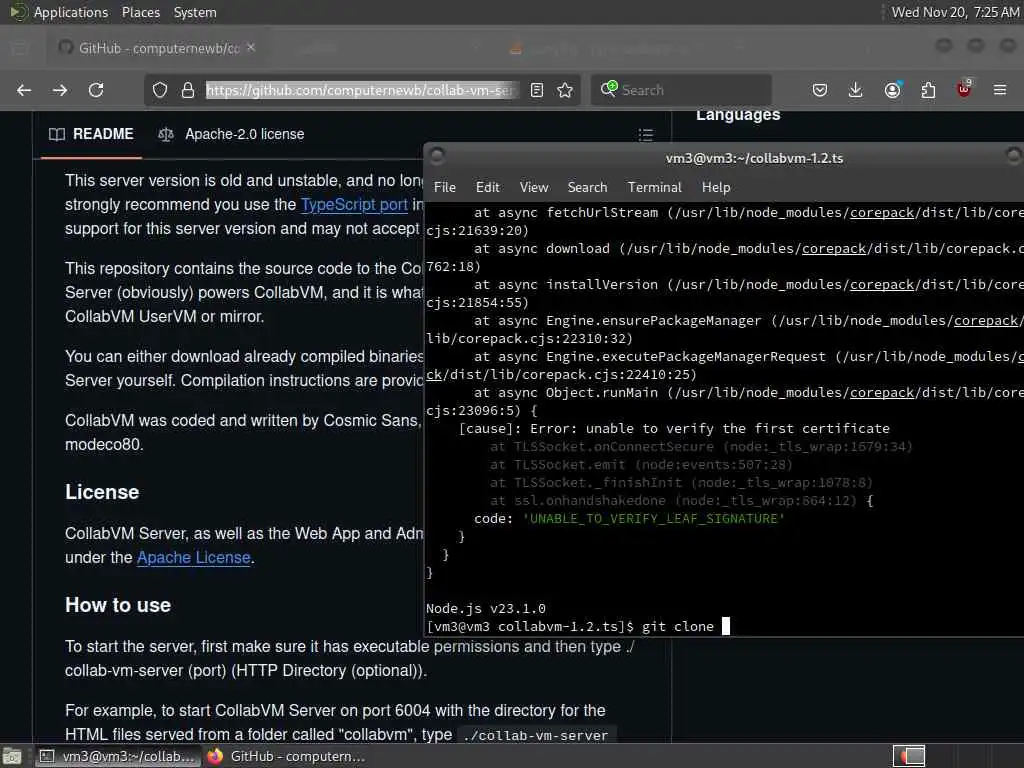Click the License heading
This screenshot has height=768, width=1024.
coord(102,492)
